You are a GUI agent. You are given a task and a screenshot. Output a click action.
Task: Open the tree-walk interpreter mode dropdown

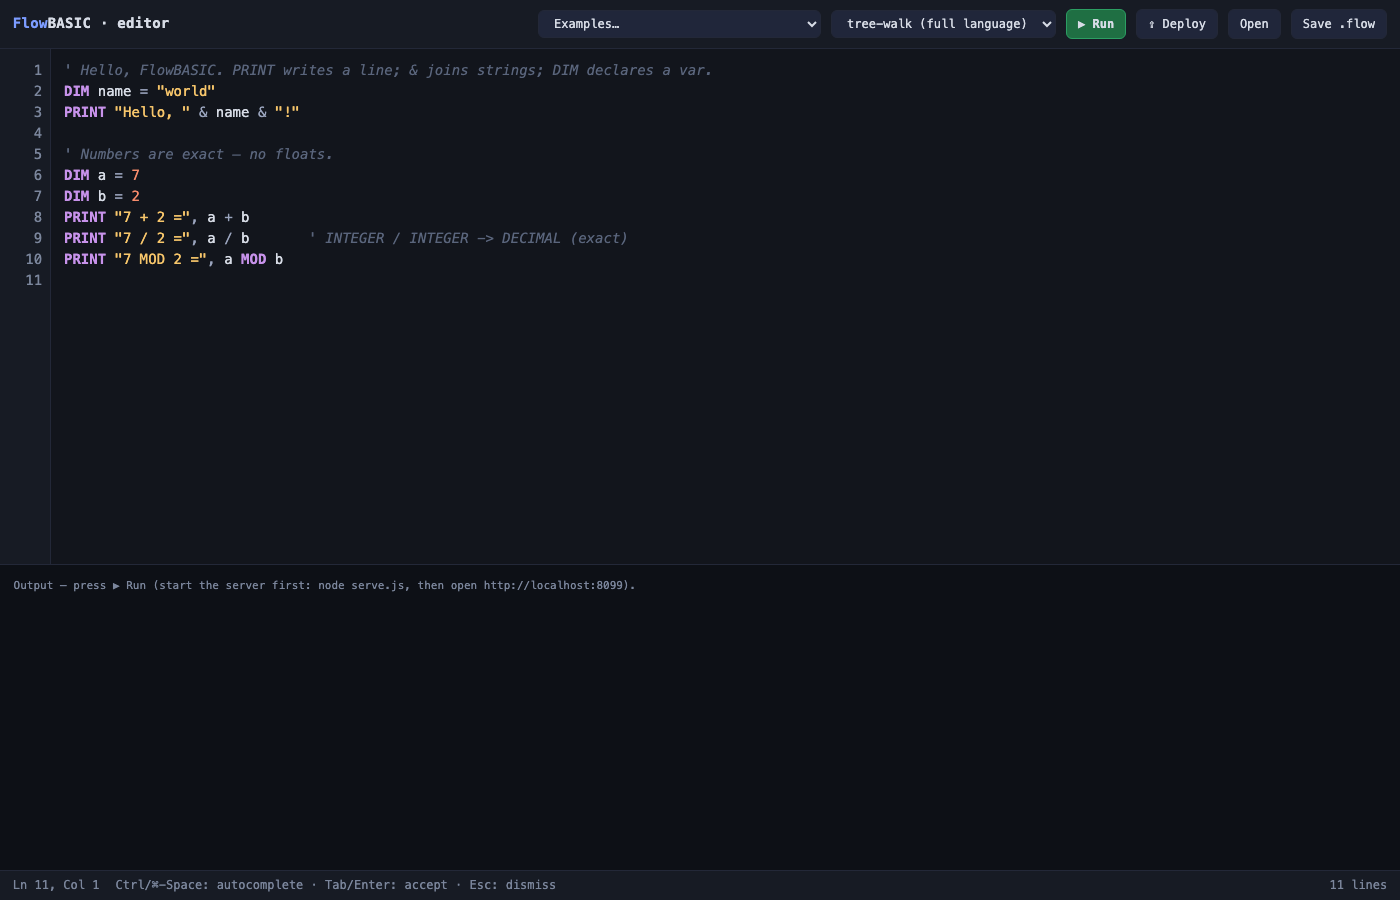943,24
